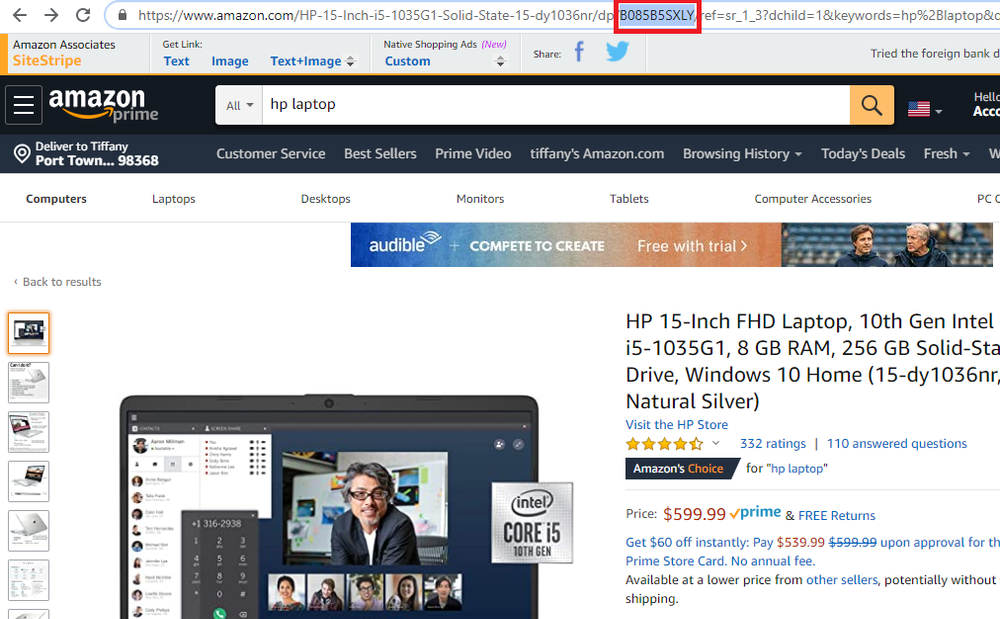Screen dimensions: 1000x619
Task: Open the search category All dropdown
Action: 239,105
